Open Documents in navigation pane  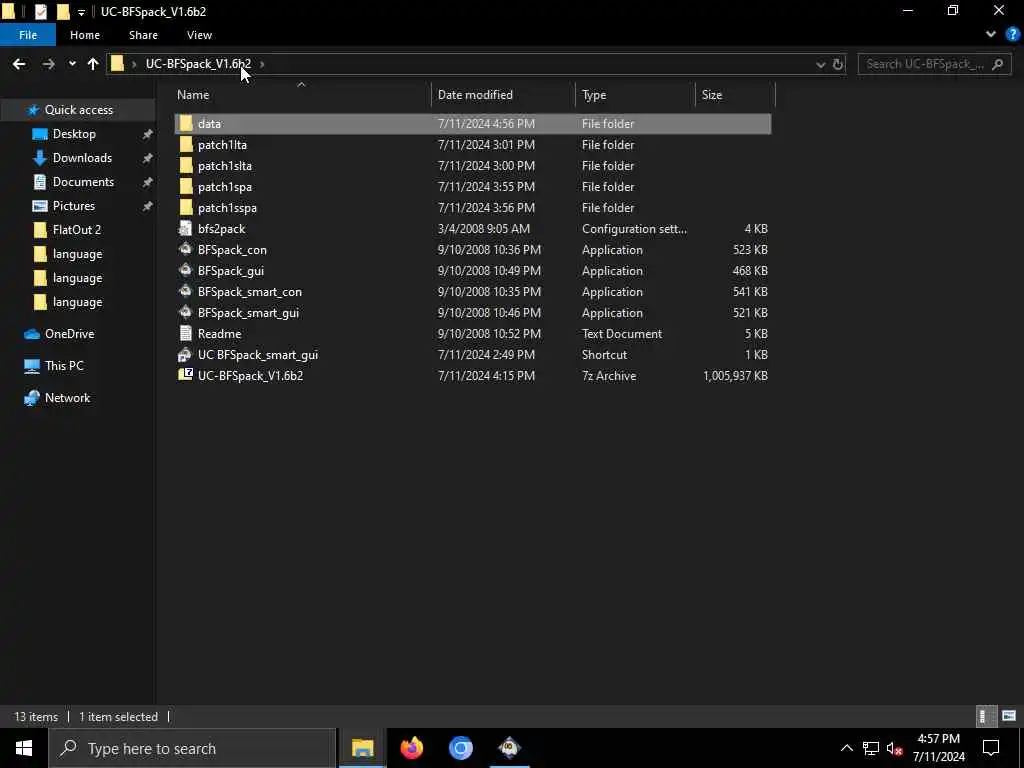coord(83,182)
